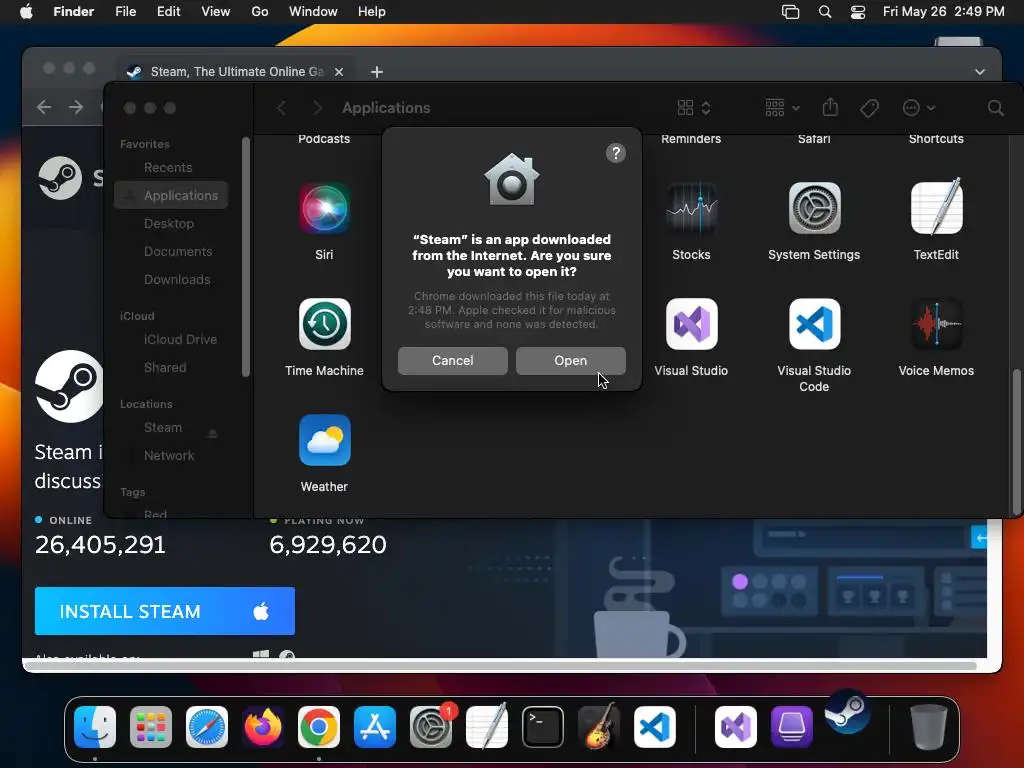This screenshot has width=1024, height=768.
Task: Open the Window menu
Action: 313,11
